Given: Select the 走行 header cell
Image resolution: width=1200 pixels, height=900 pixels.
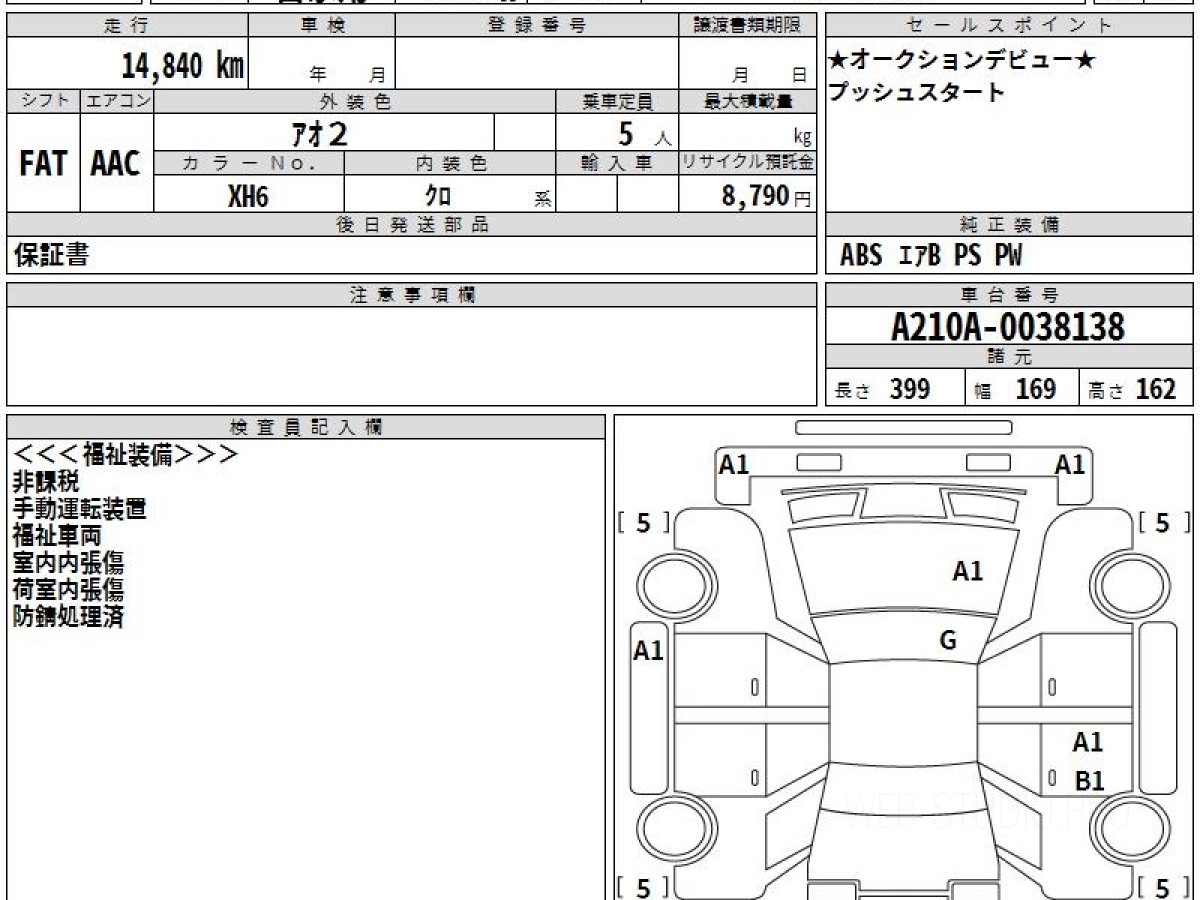Looking at the screenshot, I should click(126, 26).
